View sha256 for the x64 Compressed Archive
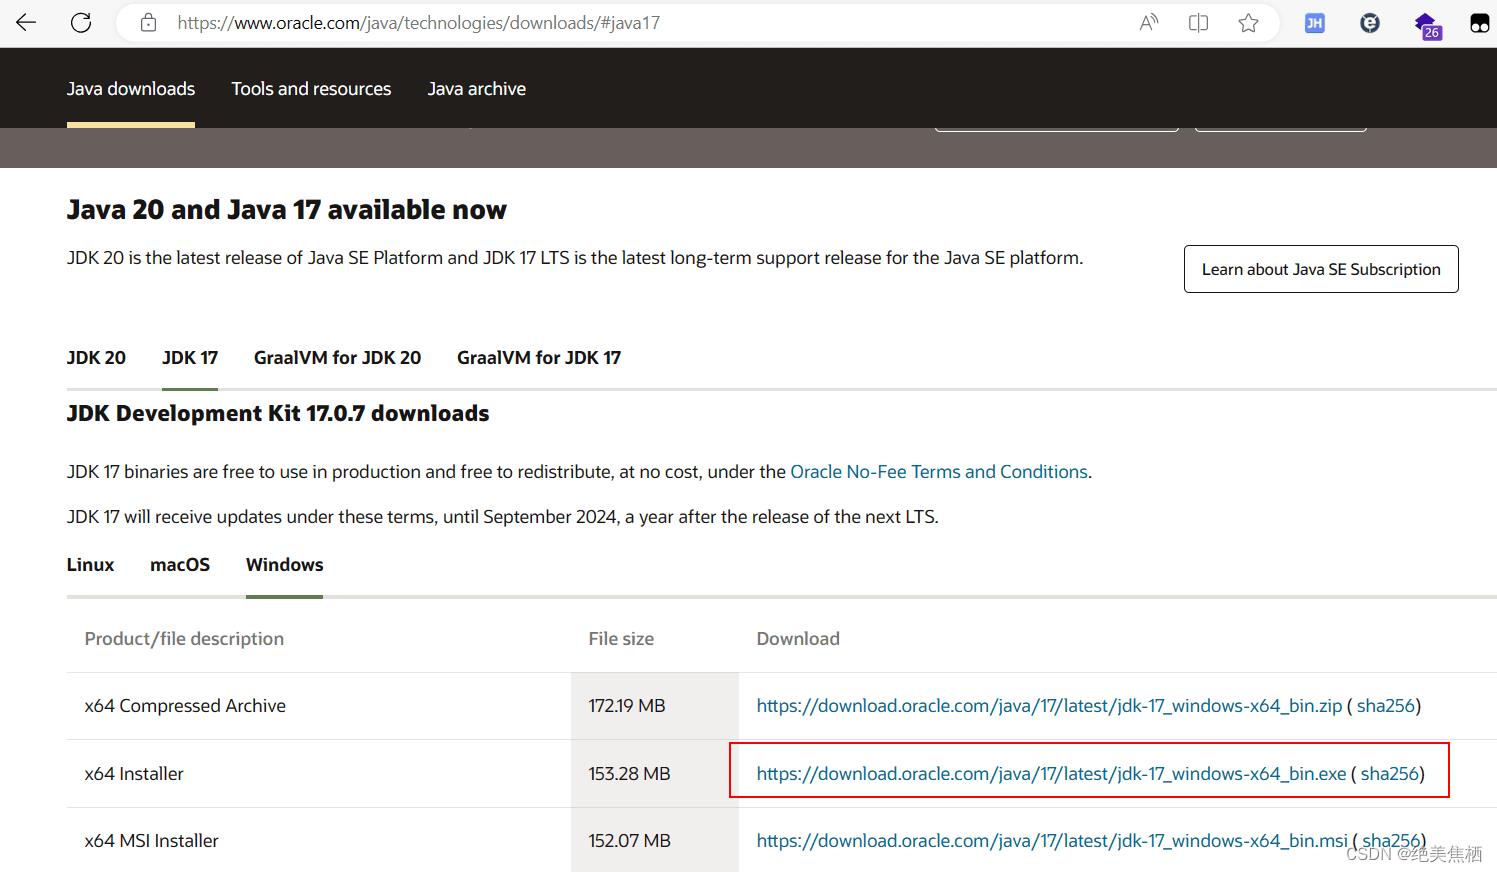This screenshot has width=1497, height=872. click(1386, 705)
